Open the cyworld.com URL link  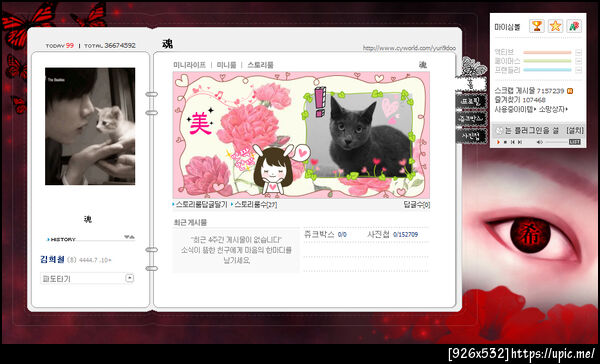click(409, 48)
